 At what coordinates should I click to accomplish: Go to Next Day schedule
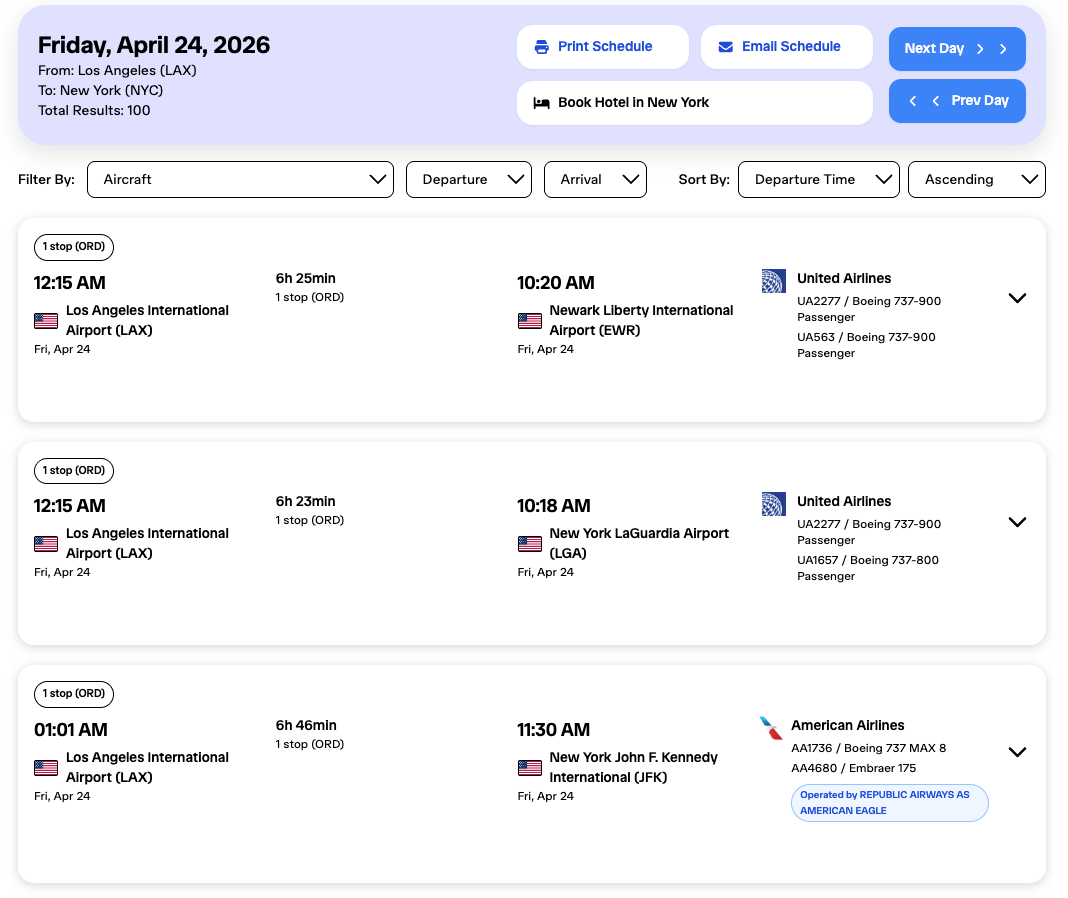coord(956,49)
